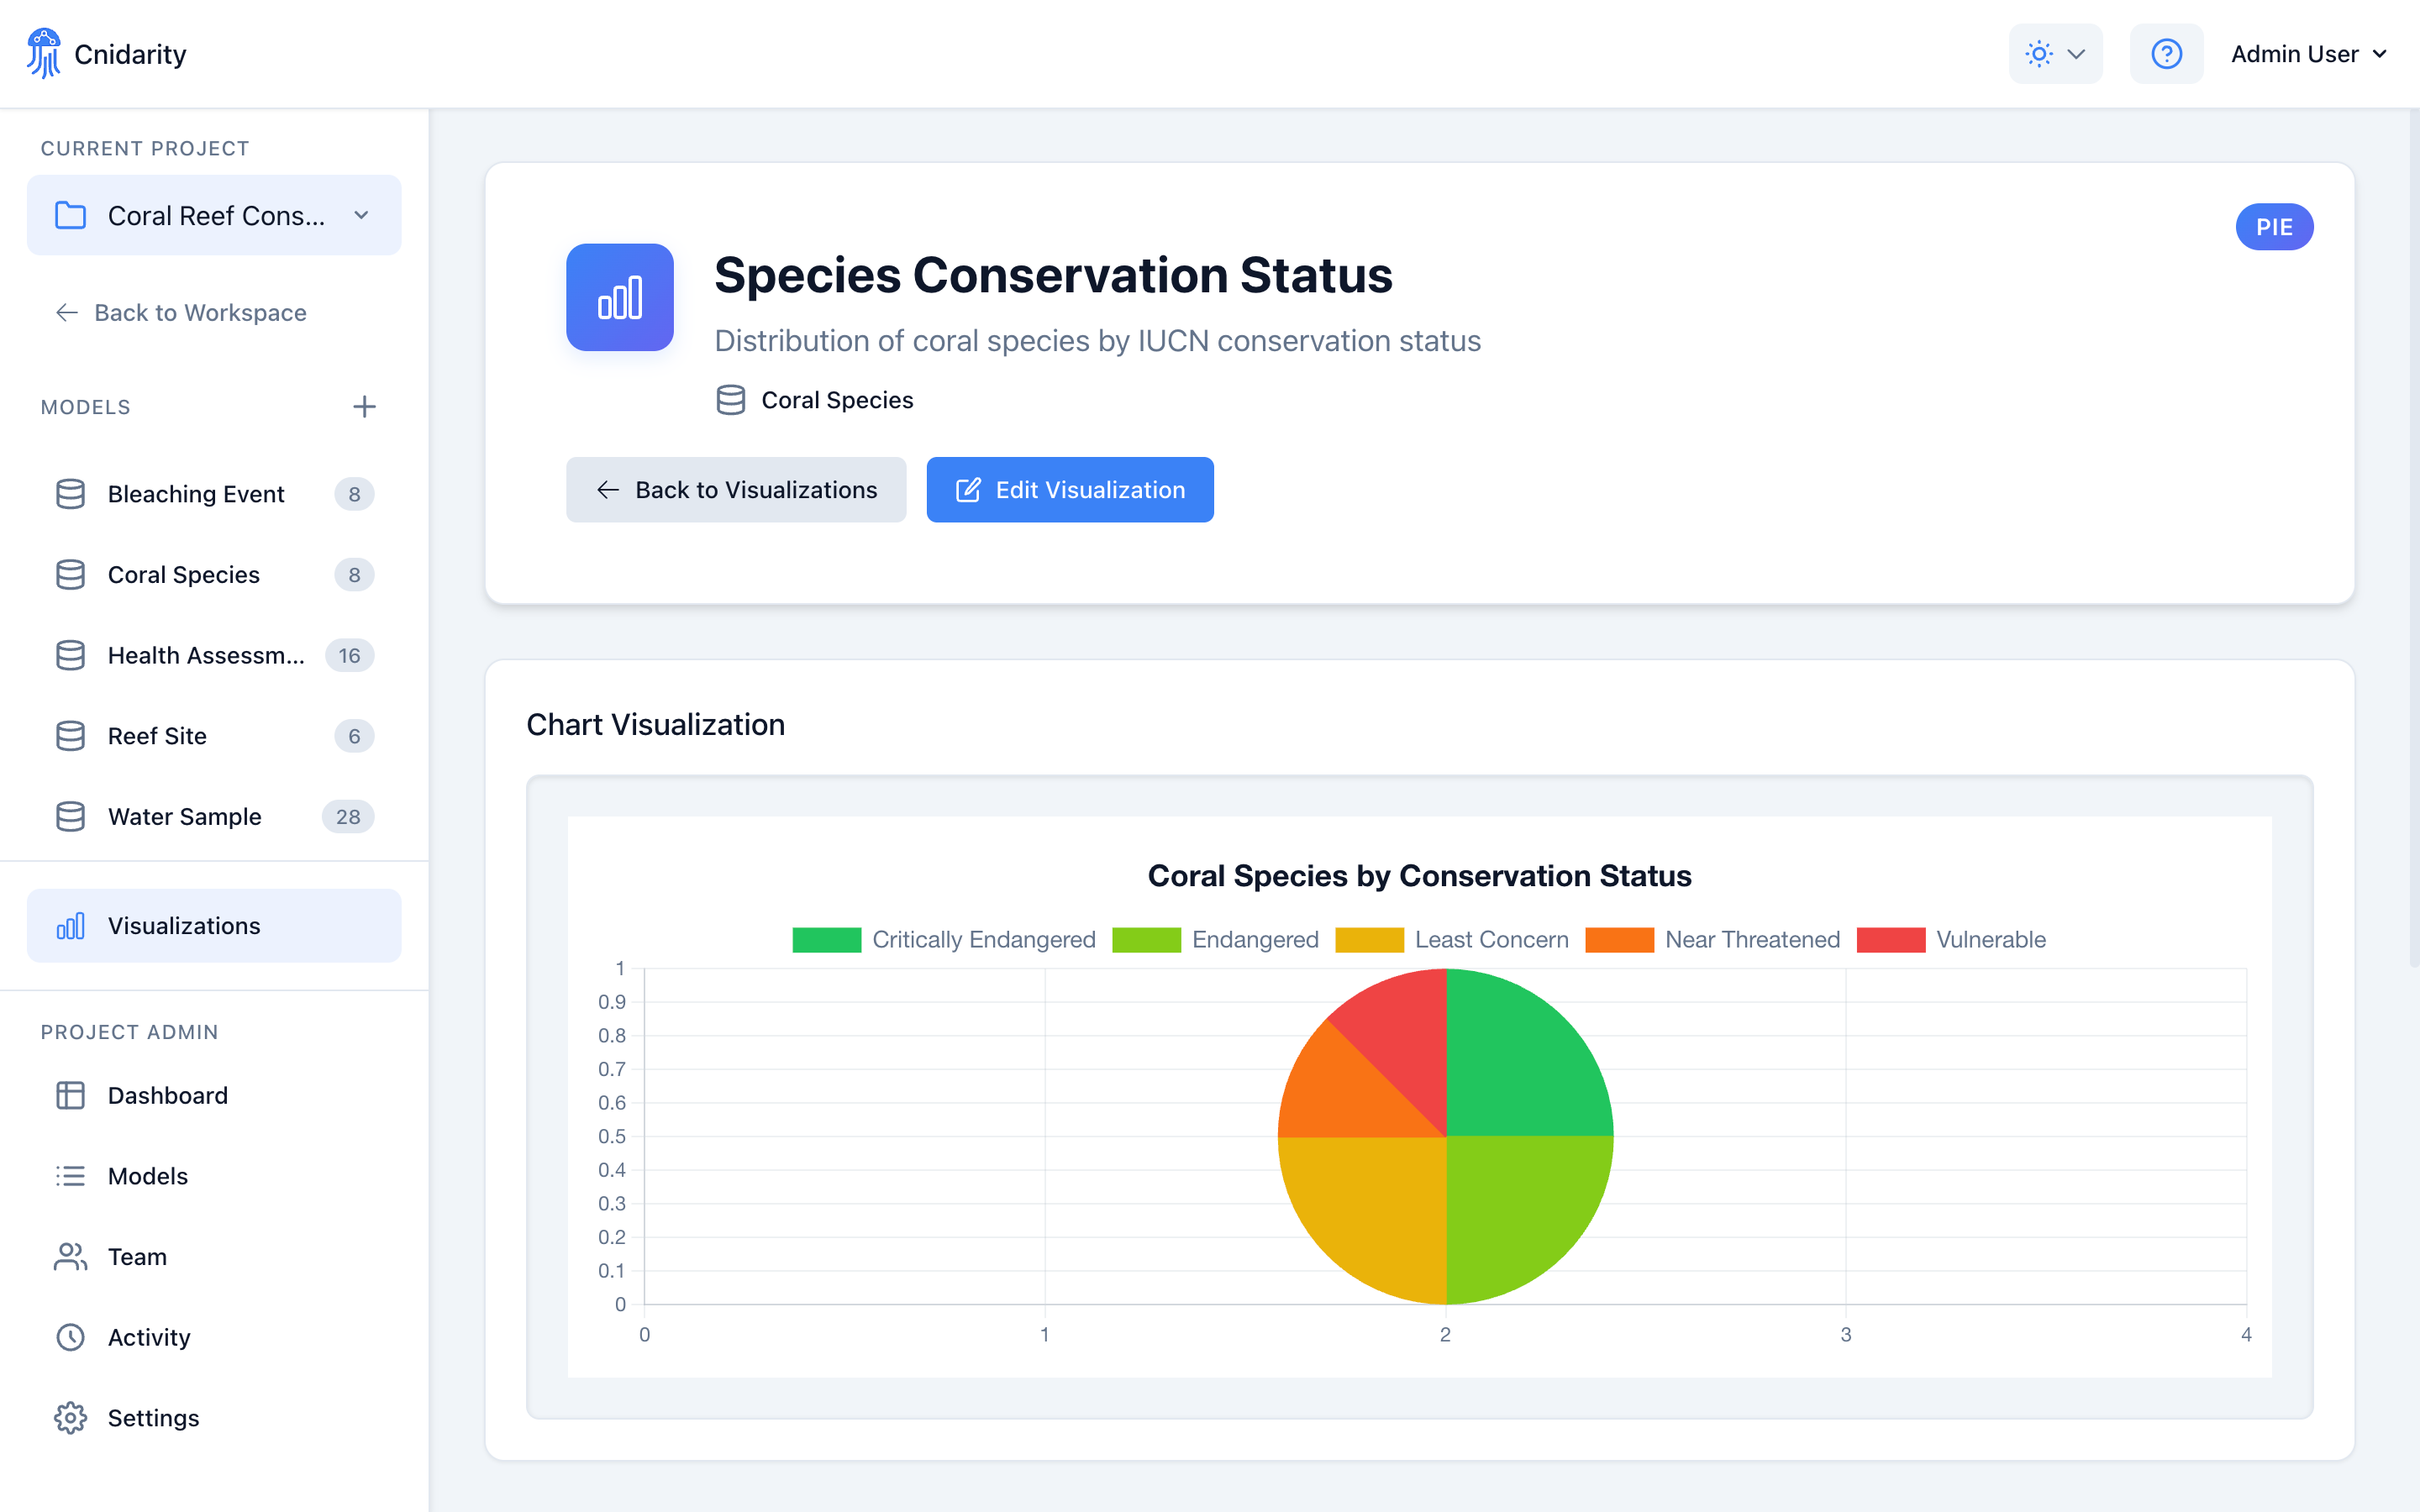Select the Coral Species model icon

(x=70, y=574)
